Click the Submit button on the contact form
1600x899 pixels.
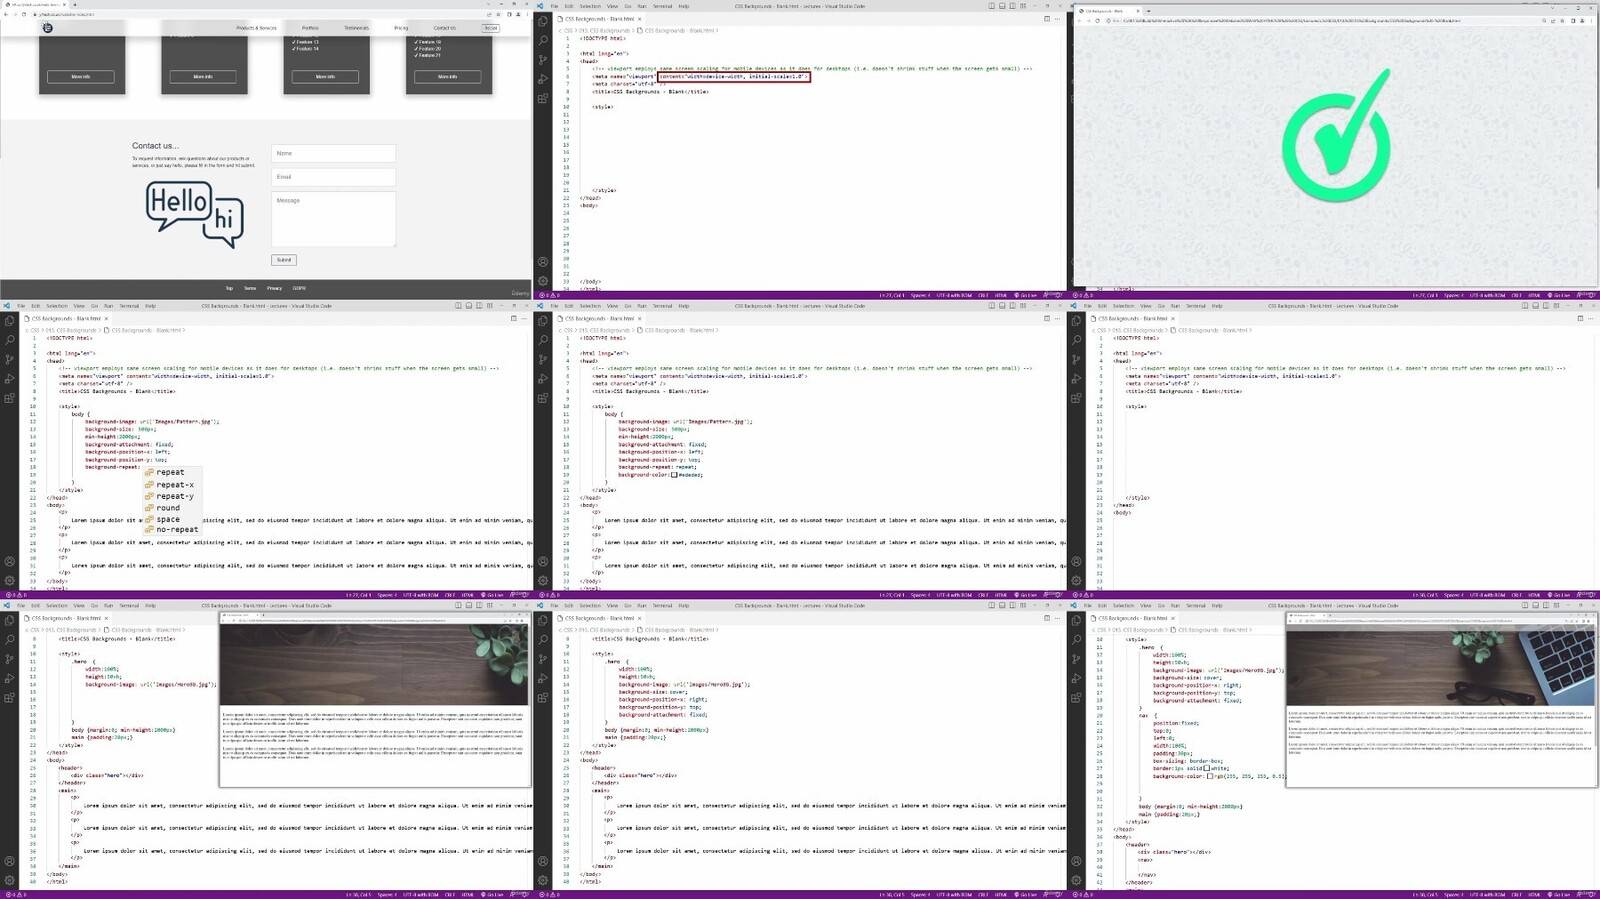[284, 260]
